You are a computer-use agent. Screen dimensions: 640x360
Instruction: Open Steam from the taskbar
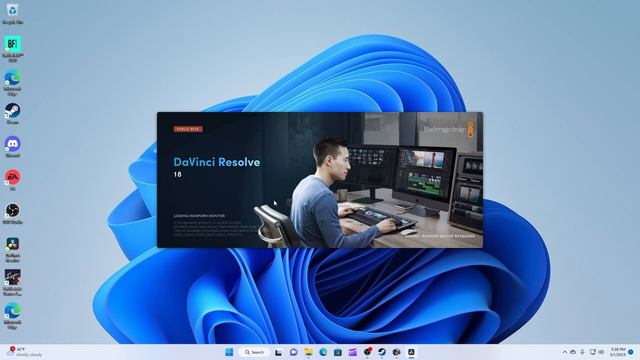point(382,352)
